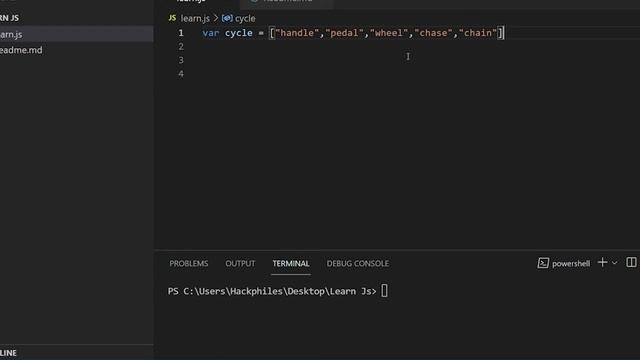Image resolution: width=640 pixels, height=360 pixels.
Task: Click the cycle symbol in breadcrumb
Action: click(x=245, y=18)
